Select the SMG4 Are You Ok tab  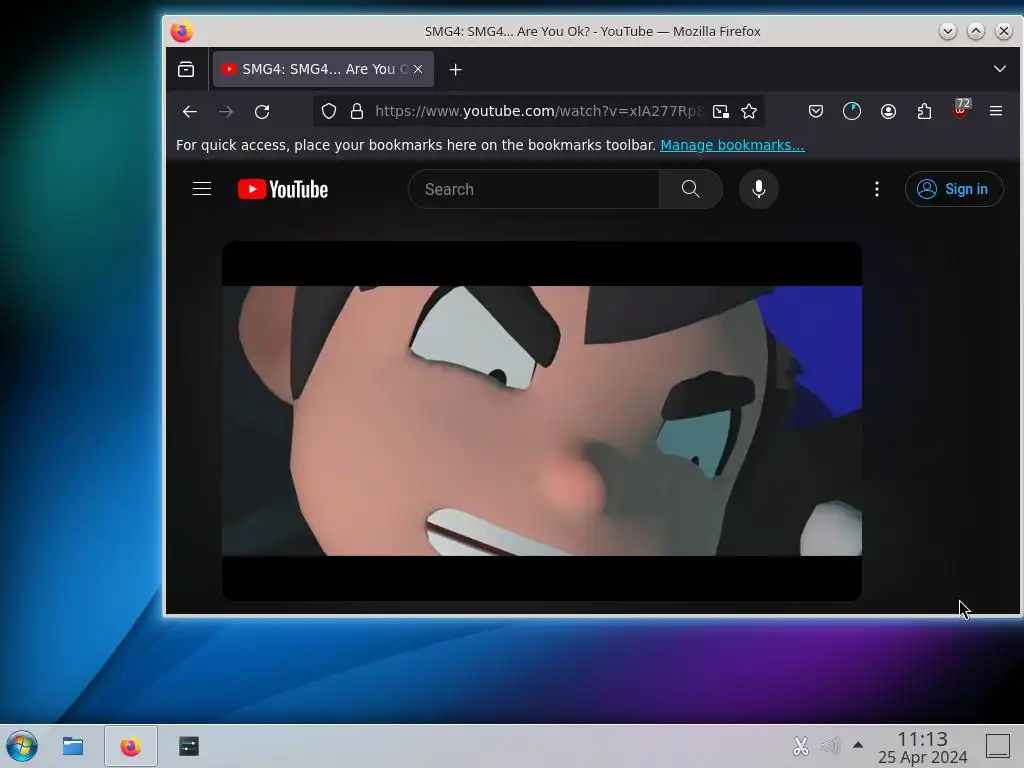(x=323, y=69)
